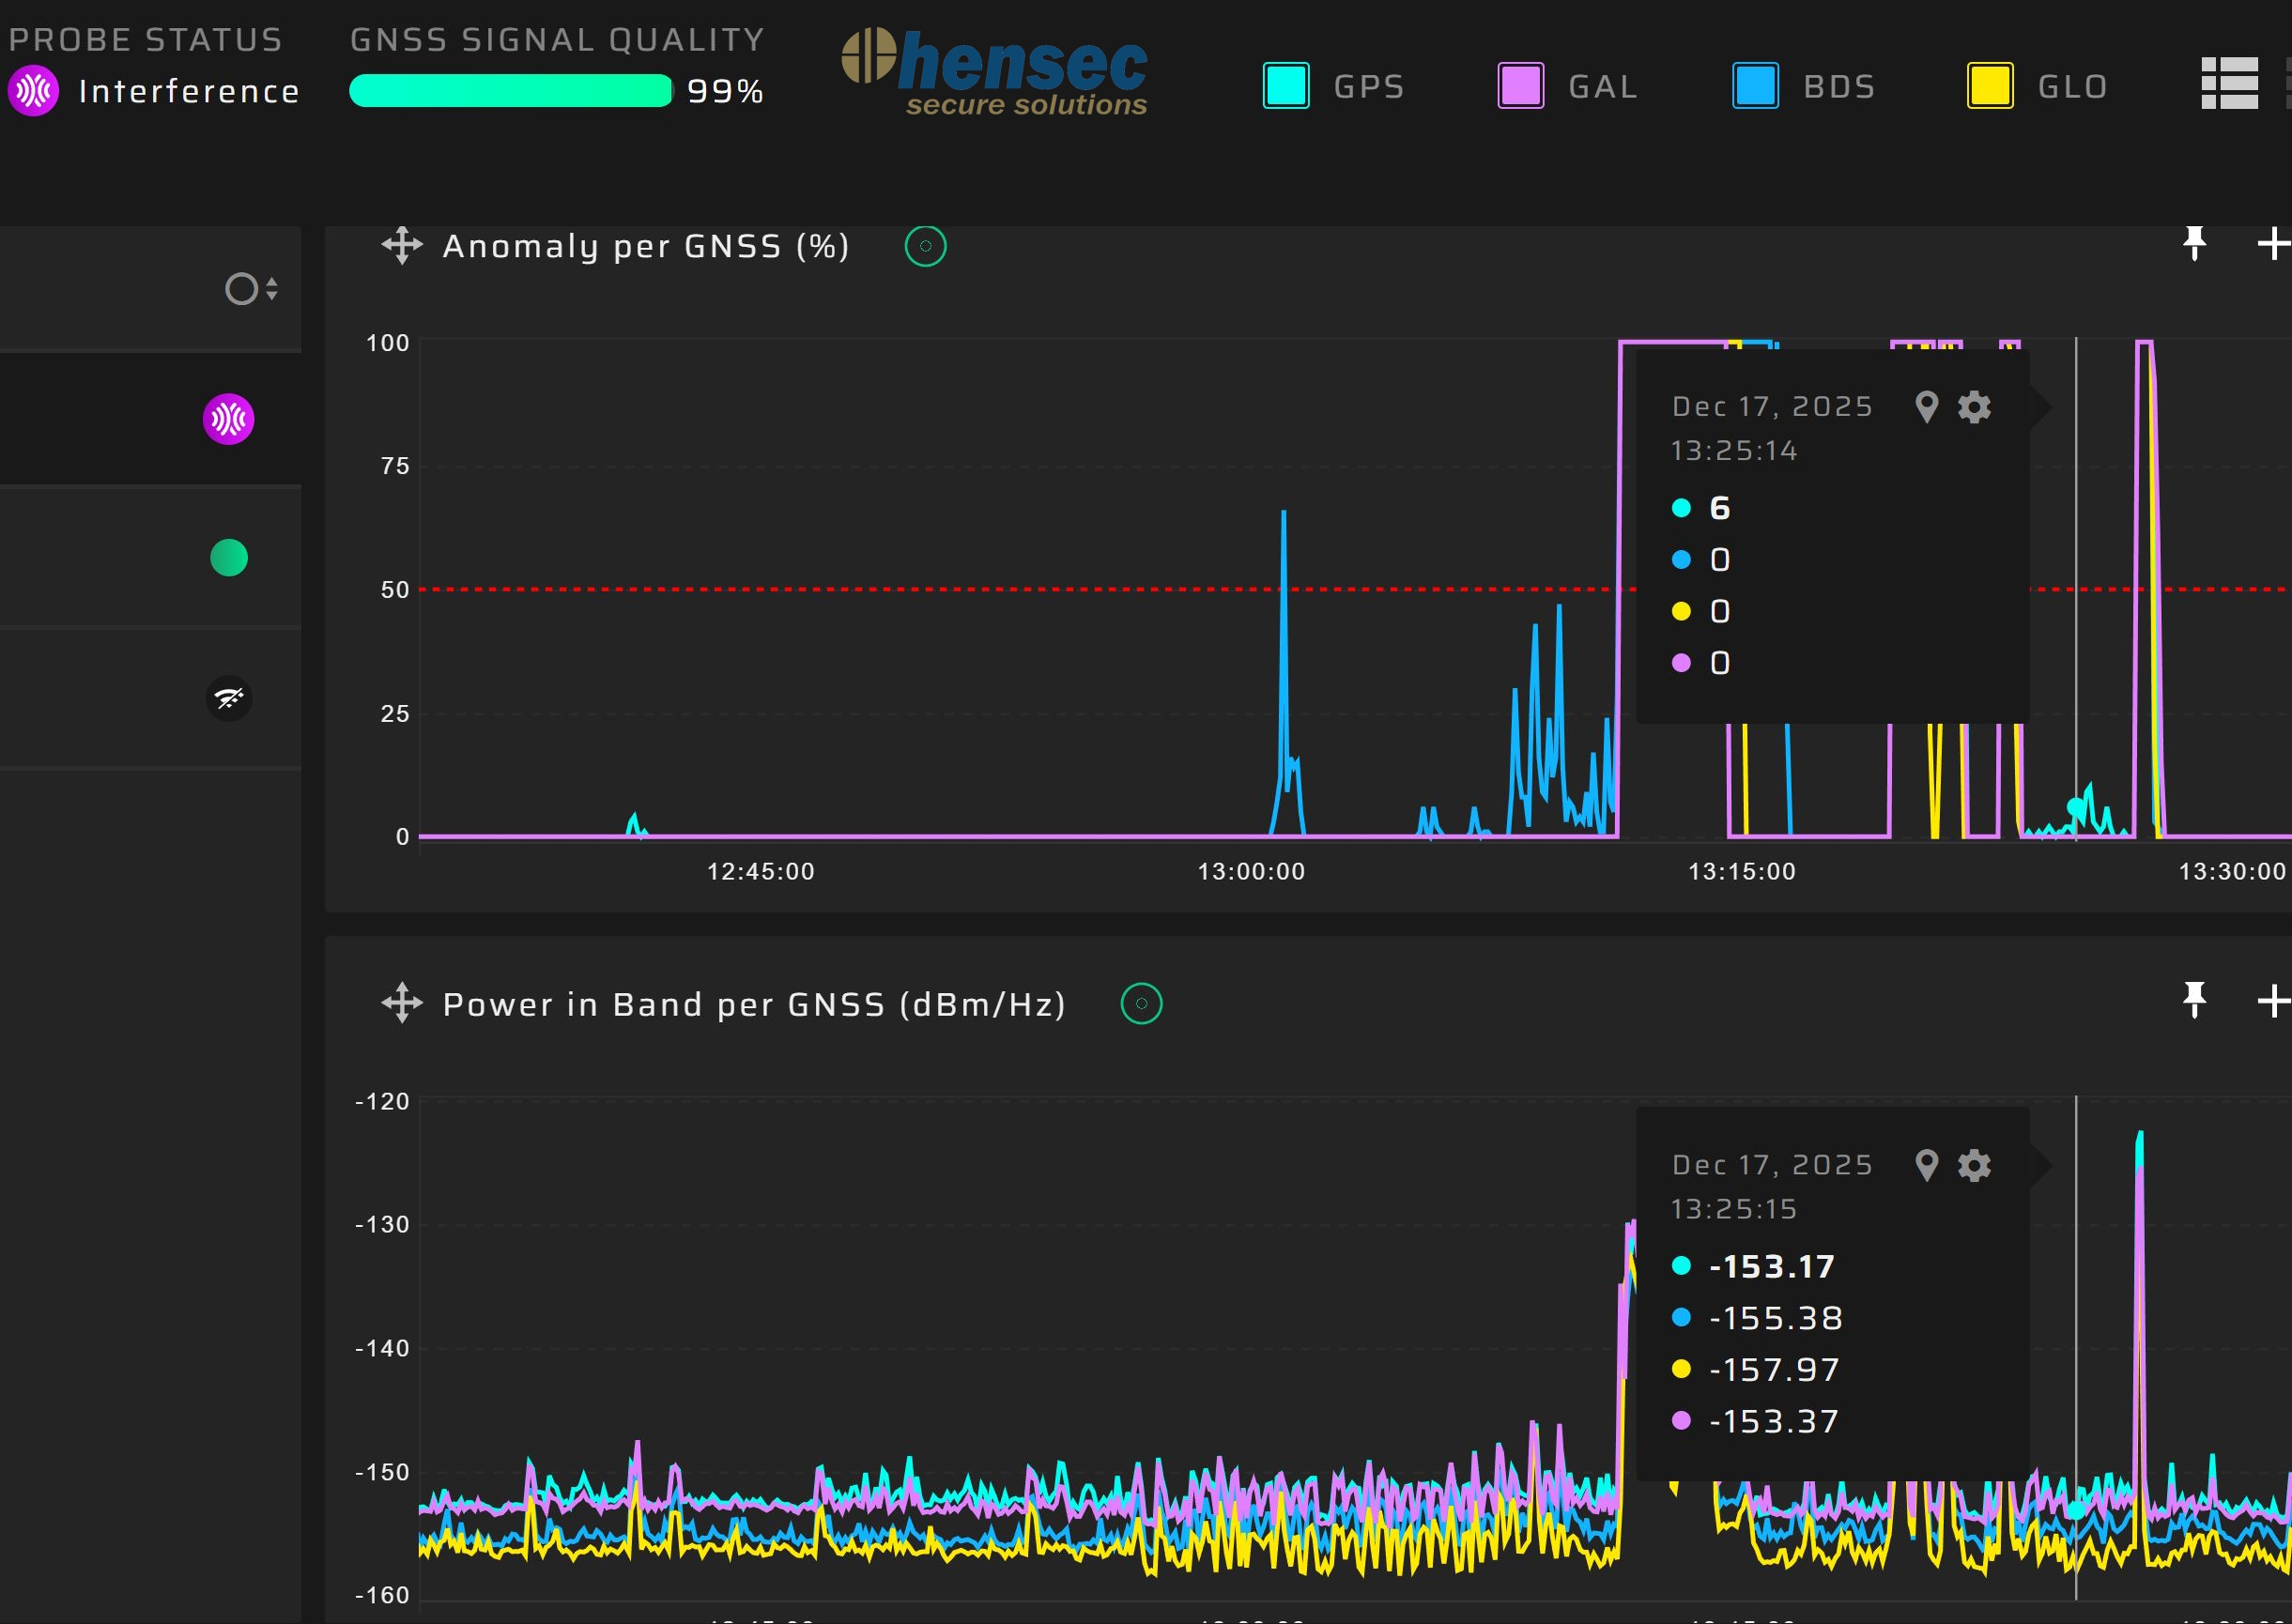Image resolution: width=2292 pixels, height=1624 pixels.
Task: Click the green circle beside the Power in Band title
Action: 1141,1003
